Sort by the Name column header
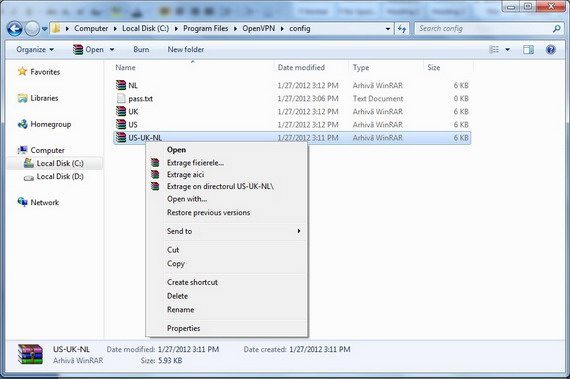The width and height of the screenshot is (570, 379). tap(125, 68)
